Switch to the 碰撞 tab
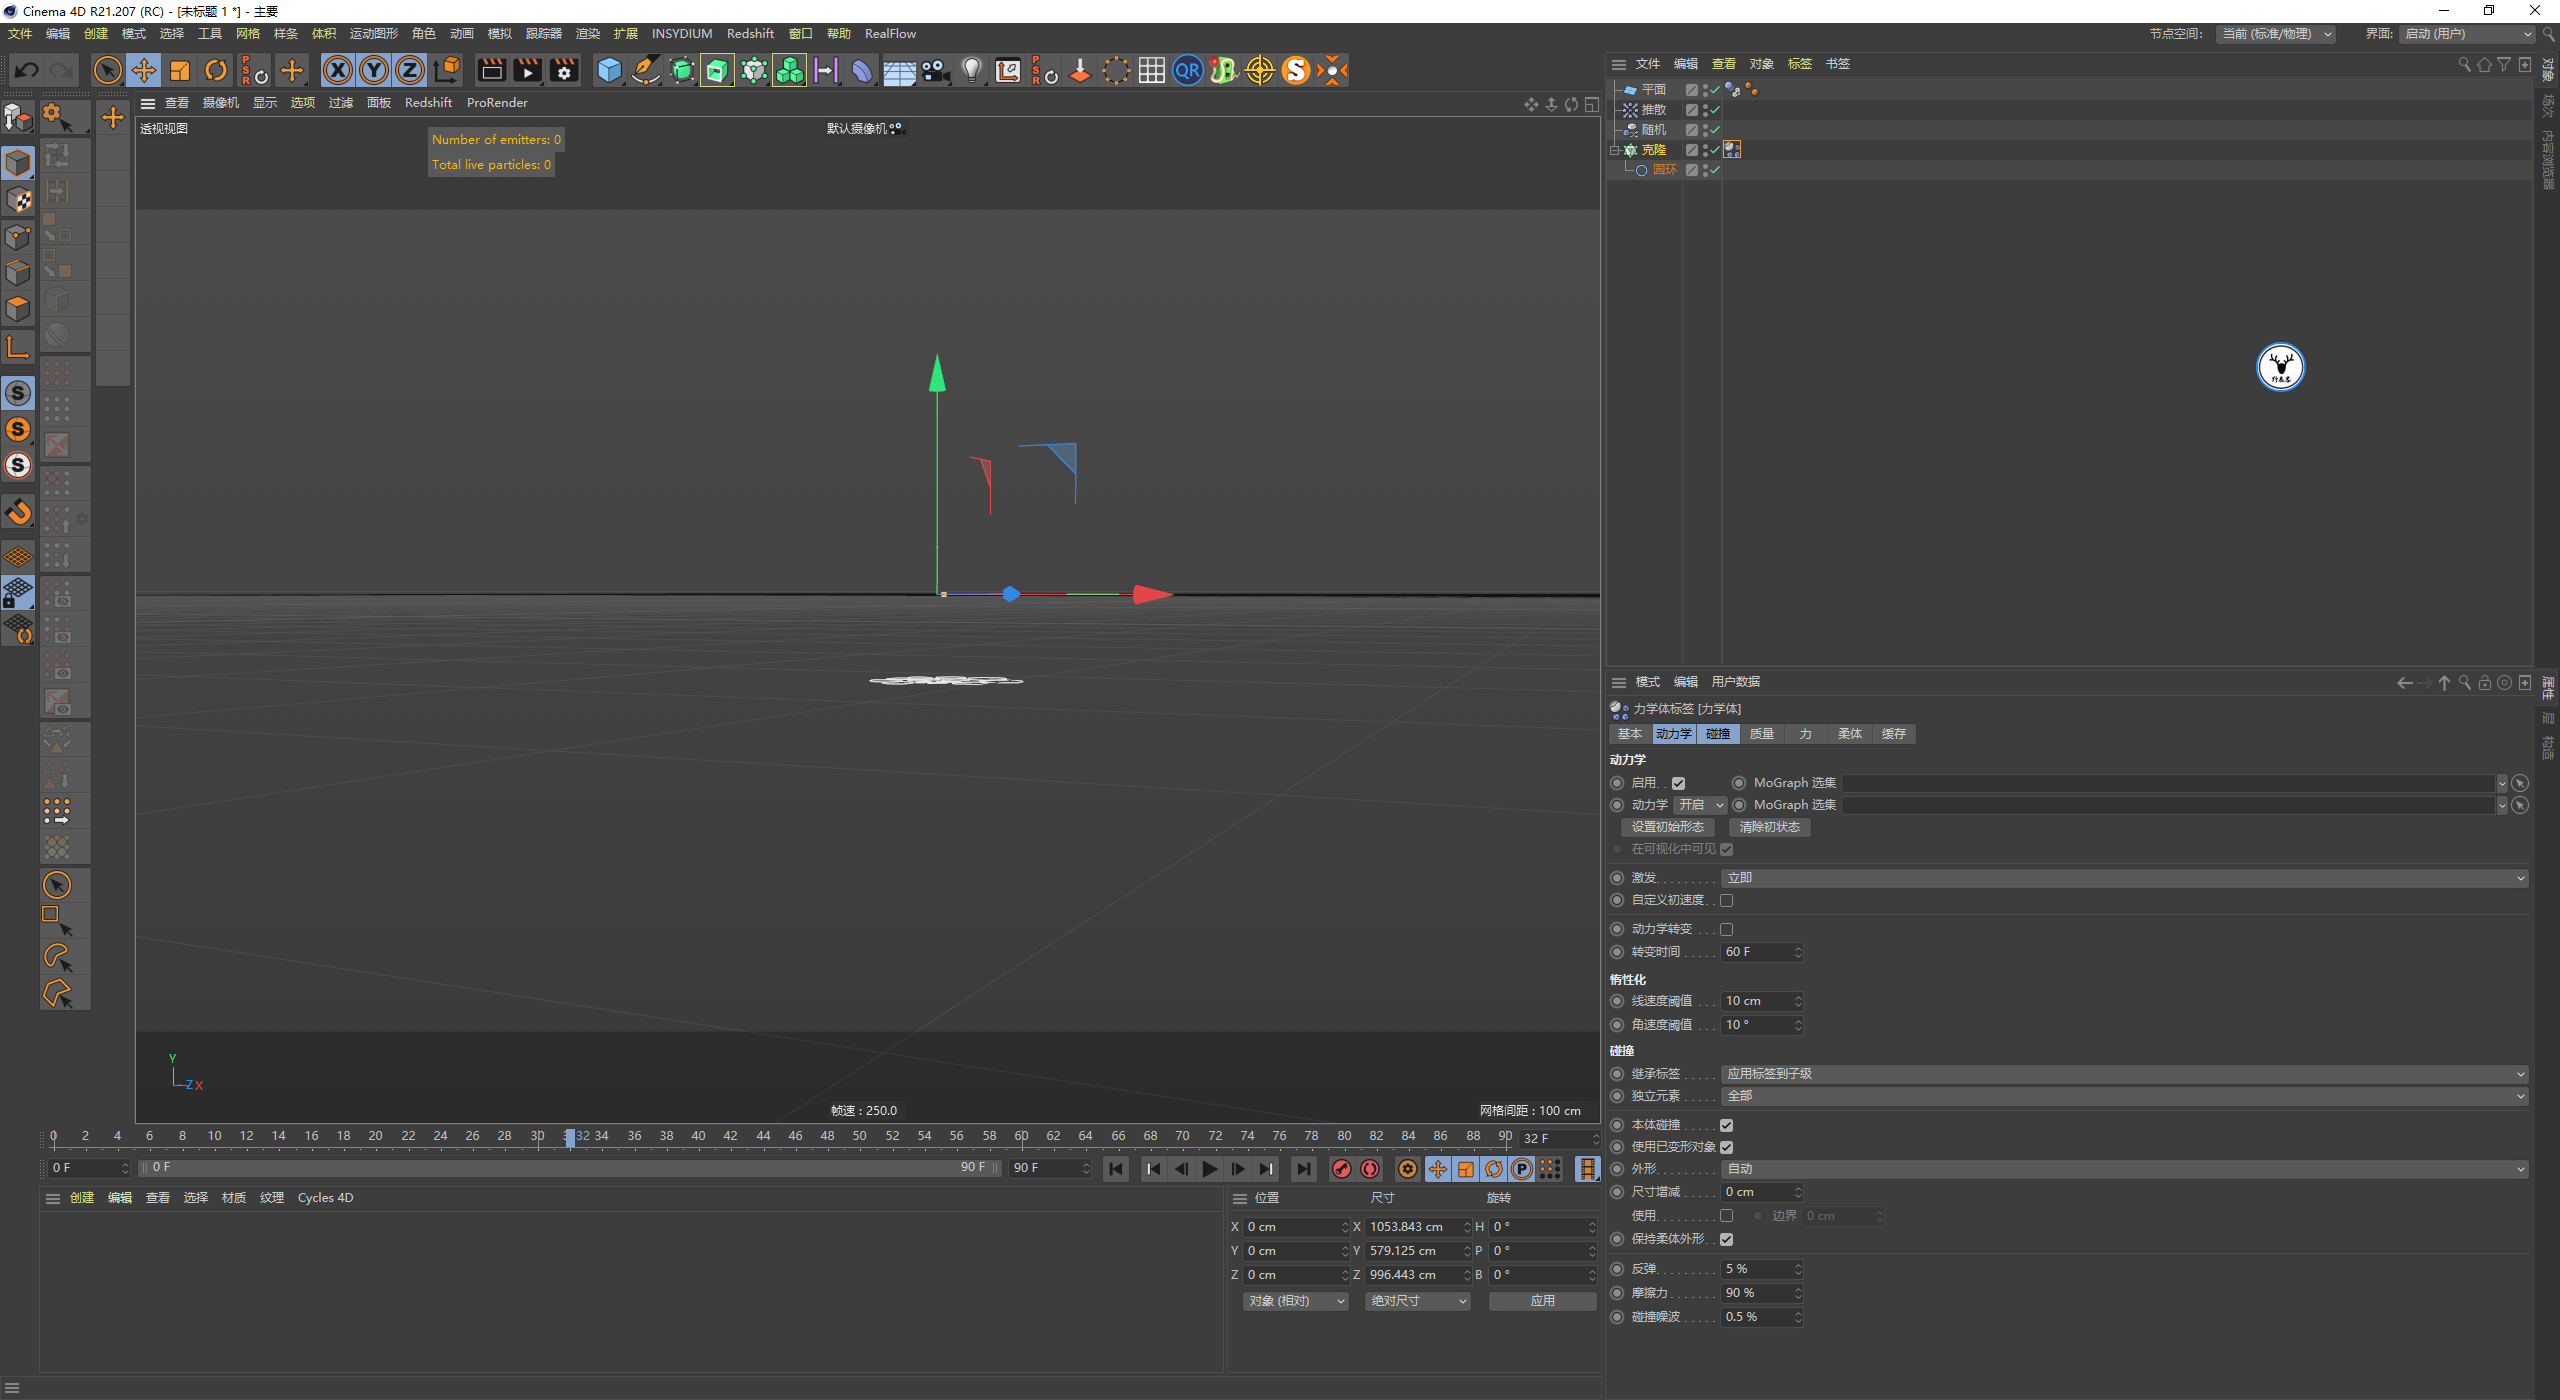 tap(1718, 734)
